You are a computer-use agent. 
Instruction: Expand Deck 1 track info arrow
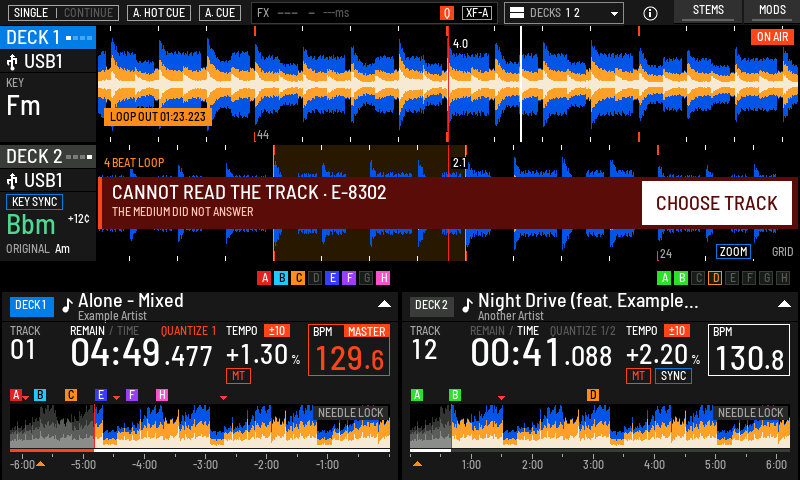tap(384, 304)
